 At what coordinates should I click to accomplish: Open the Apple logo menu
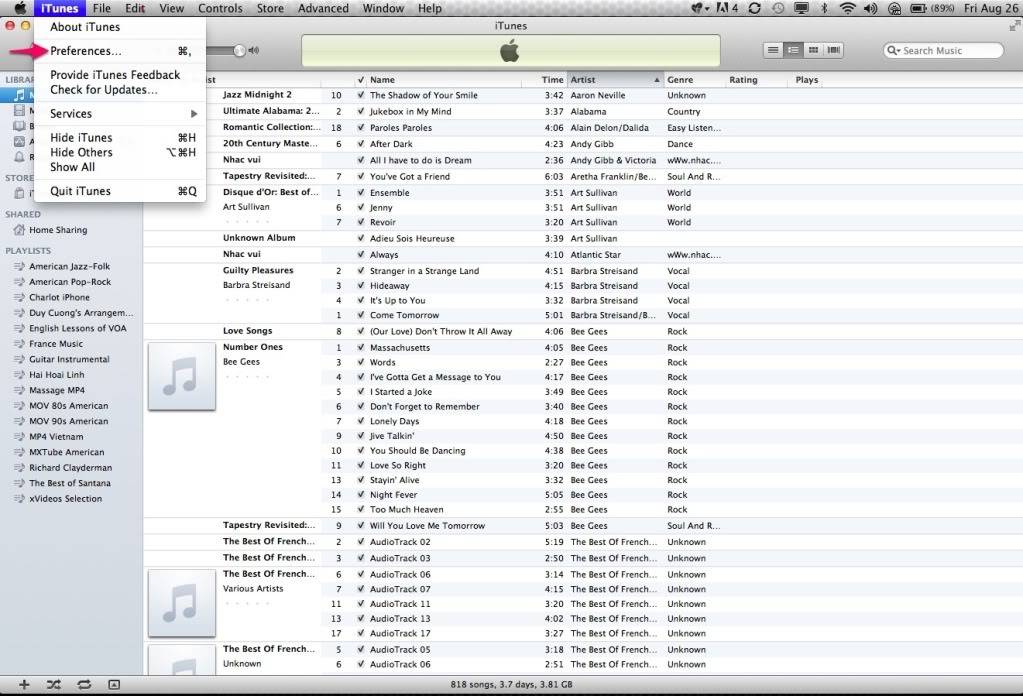click(20, 8)
